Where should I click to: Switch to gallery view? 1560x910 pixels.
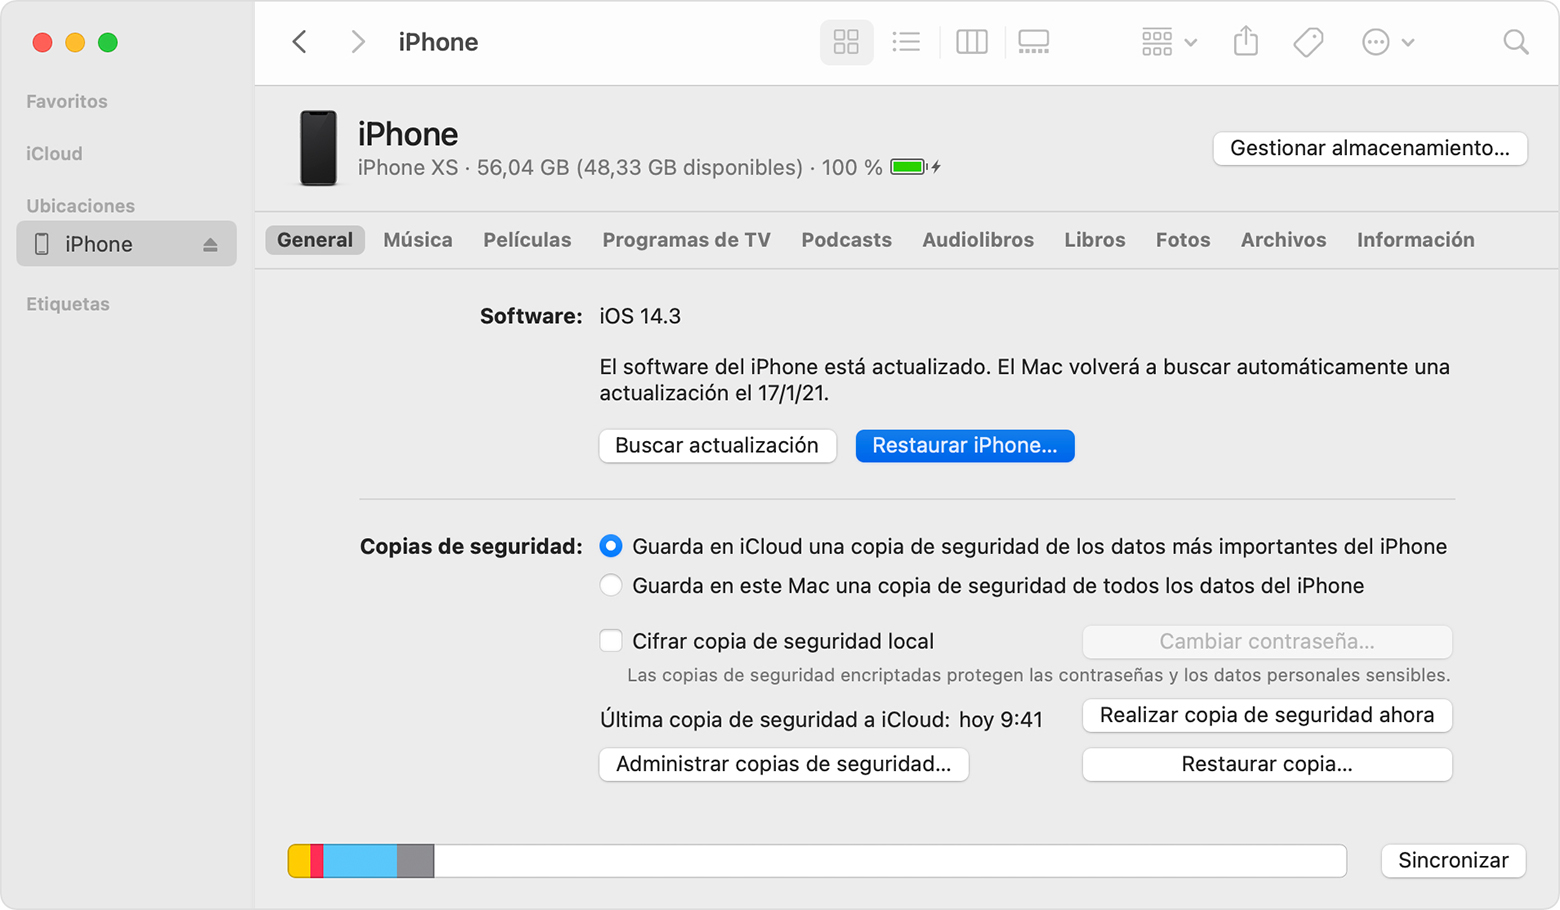(x=1033, y=42)
